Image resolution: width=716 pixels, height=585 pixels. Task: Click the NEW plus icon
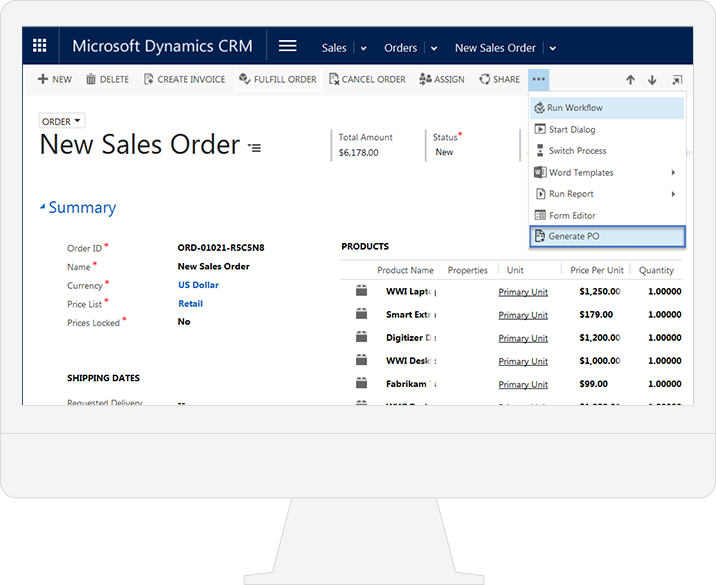[x=43, y=79]
